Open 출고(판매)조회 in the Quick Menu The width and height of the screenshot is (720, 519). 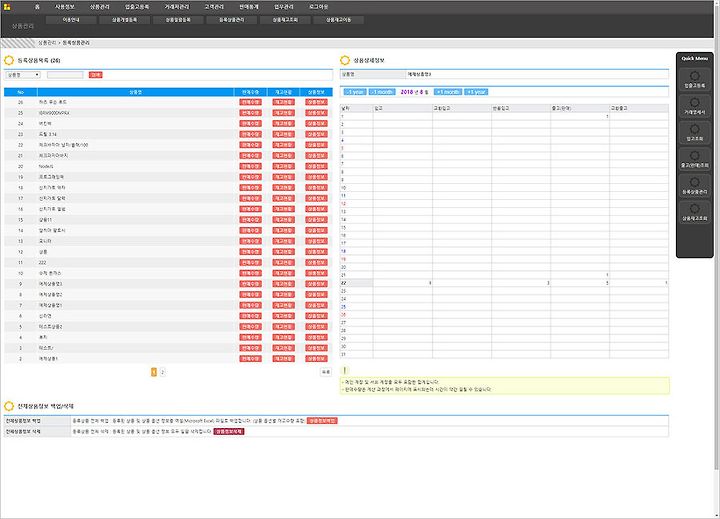(x=694, y=159)
